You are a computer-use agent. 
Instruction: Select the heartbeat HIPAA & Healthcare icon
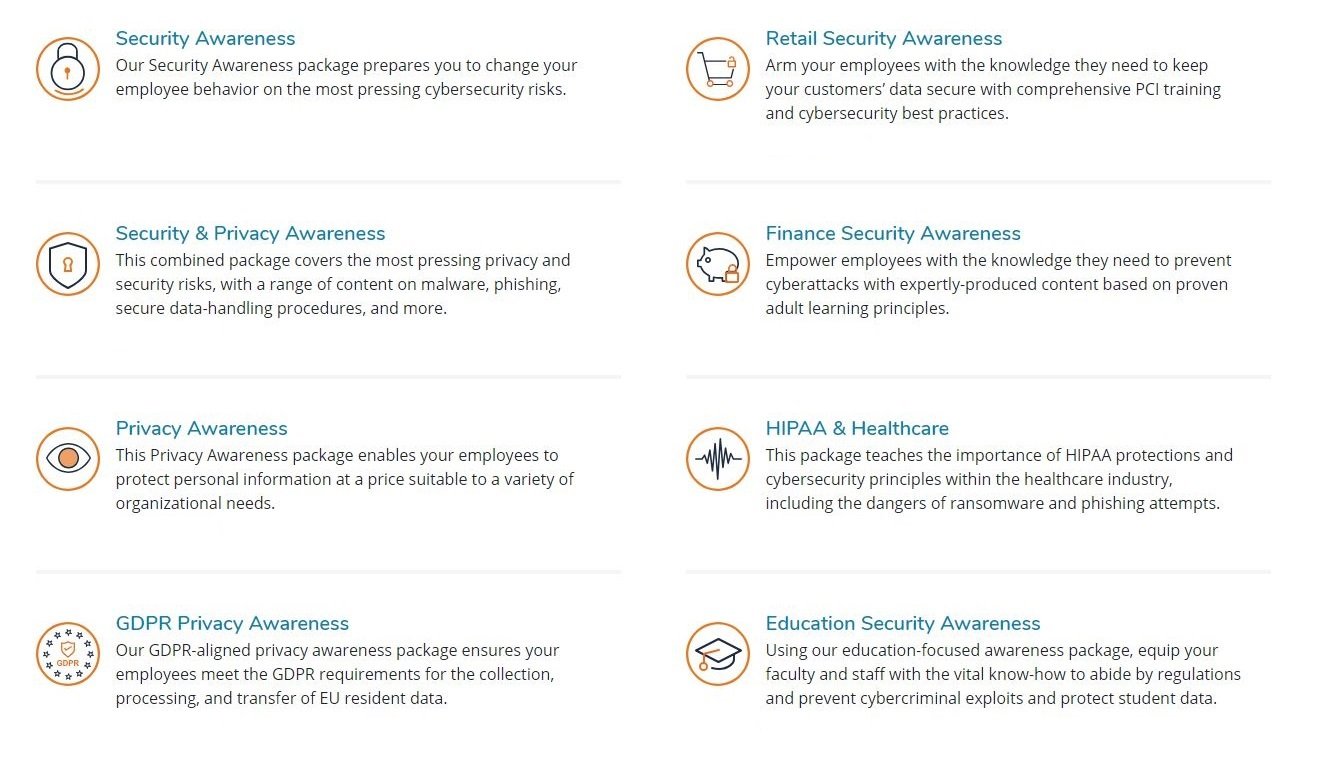coord(718,459)
